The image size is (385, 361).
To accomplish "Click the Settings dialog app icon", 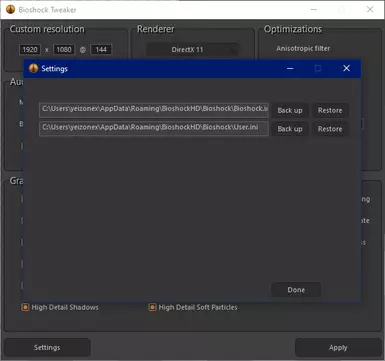I will click(x=33, y=68).
